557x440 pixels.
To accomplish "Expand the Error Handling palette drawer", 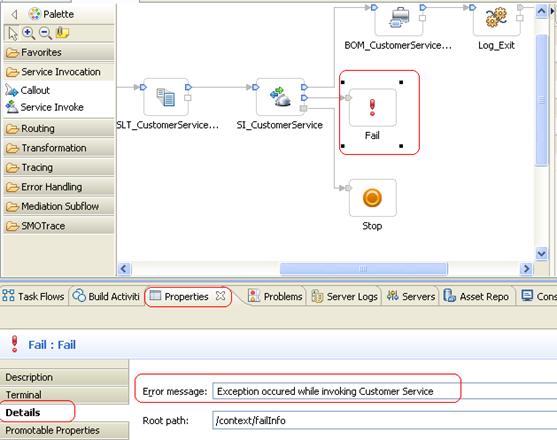I will (59, 187).
